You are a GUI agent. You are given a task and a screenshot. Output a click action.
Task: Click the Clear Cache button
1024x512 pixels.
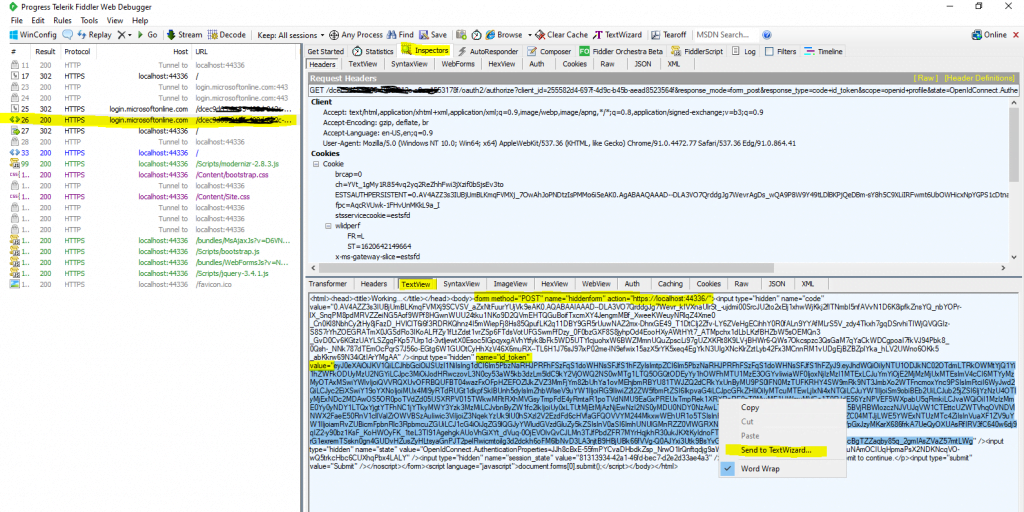click(x=562, y=35)
